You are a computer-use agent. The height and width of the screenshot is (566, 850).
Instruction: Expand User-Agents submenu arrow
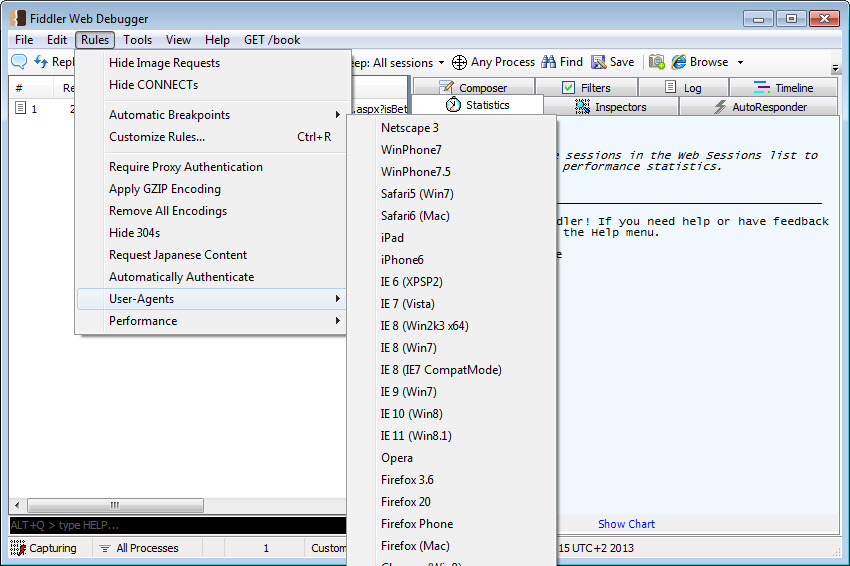(x=338, y=299)
